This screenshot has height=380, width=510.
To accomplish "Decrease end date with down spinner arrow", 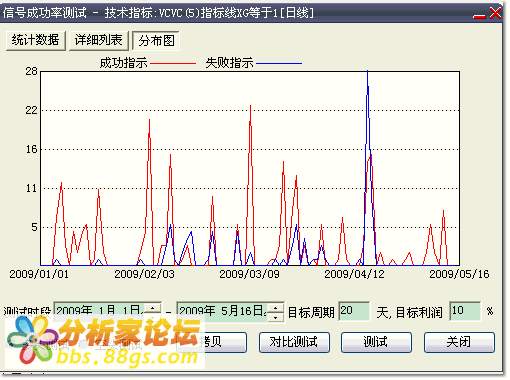I will coord(276,317).
